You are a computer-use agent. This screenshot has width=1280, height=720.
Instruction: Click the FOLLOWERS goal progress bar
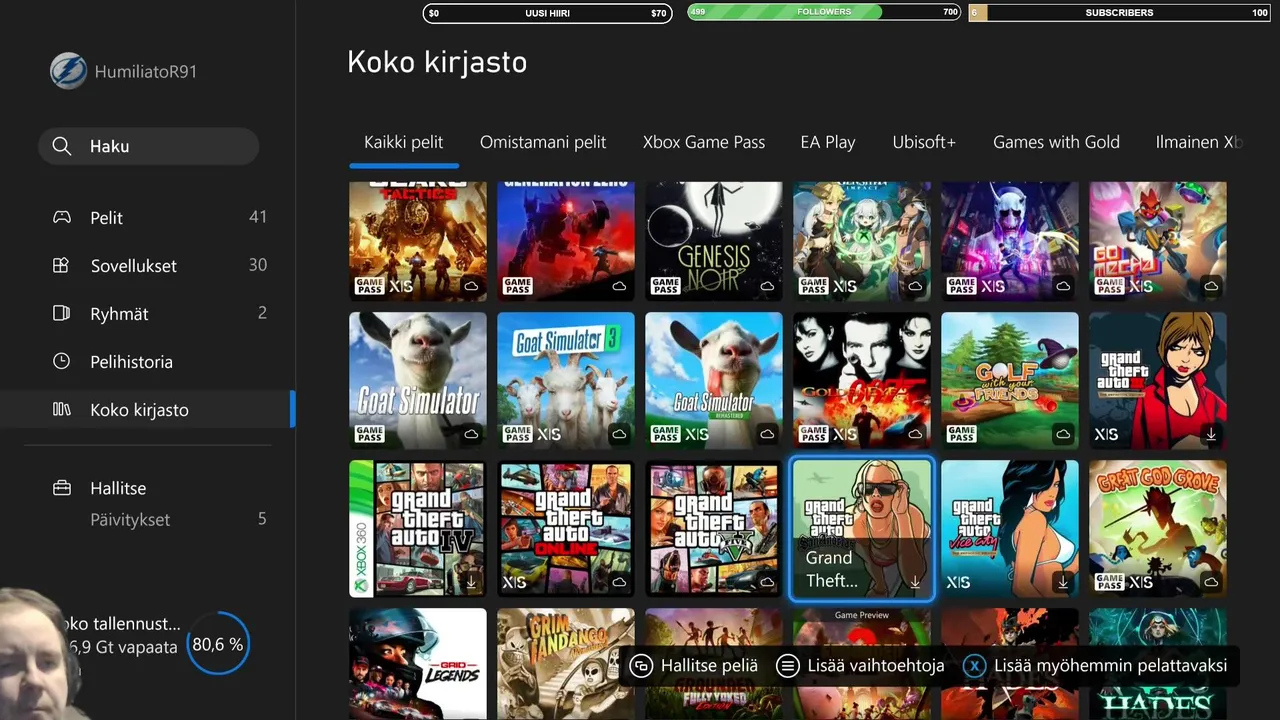pos(824,12)
